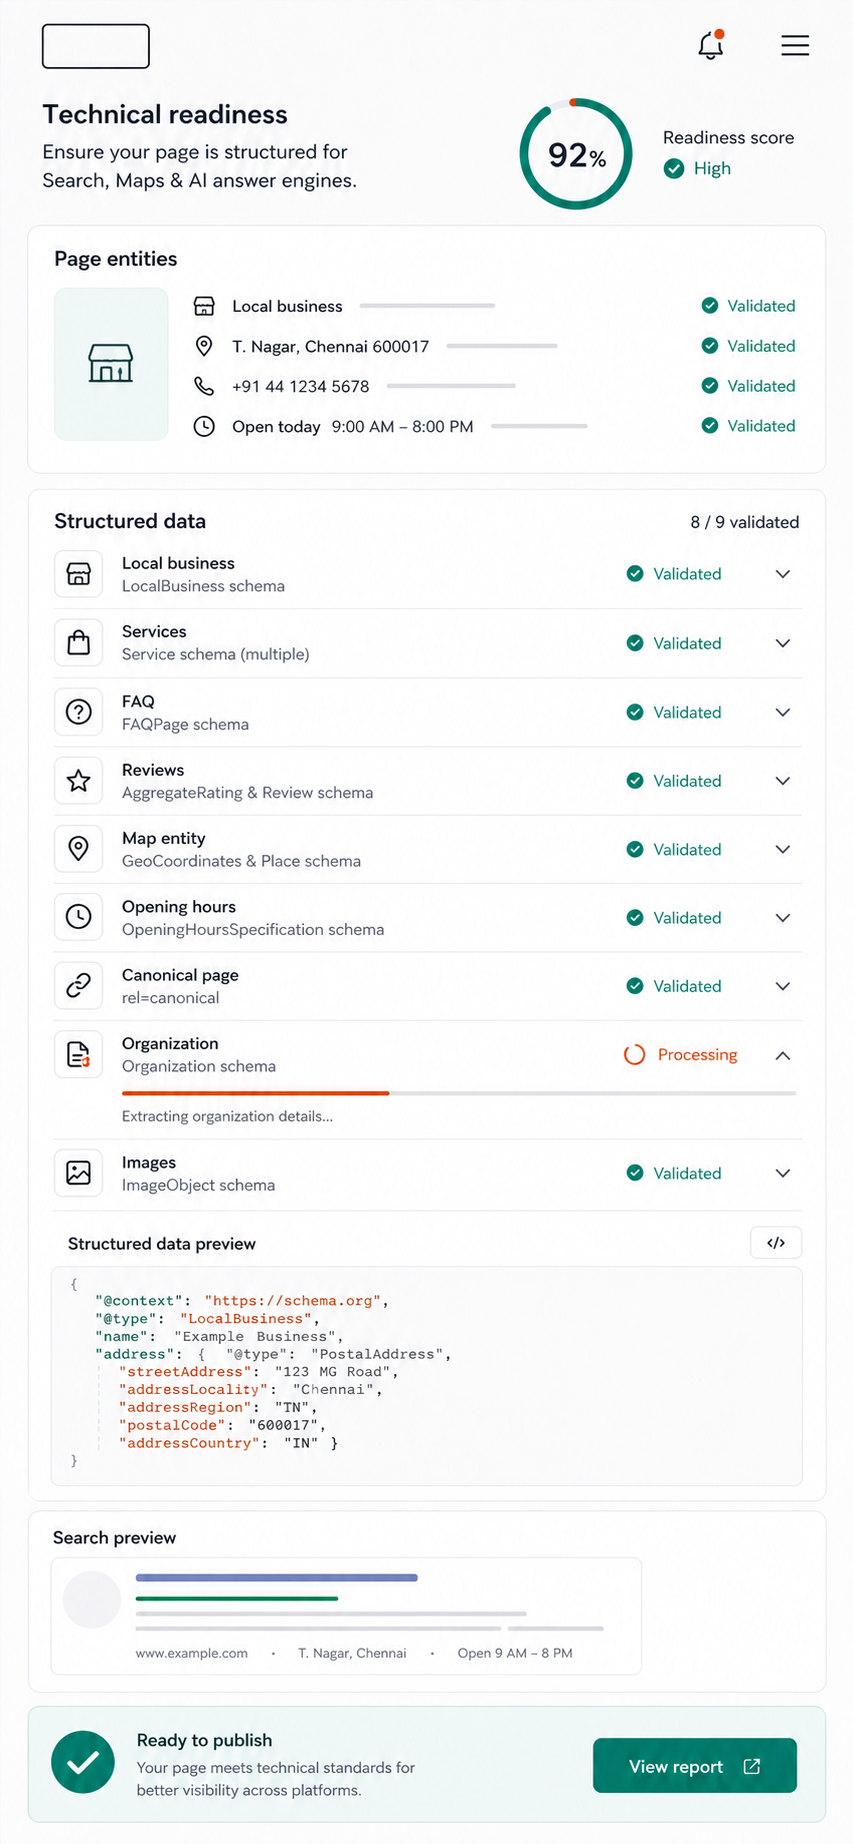853x1844 pixels.
Task: Click "T. Nagar, Chennai" in search preview
Action: point(352,1653)
